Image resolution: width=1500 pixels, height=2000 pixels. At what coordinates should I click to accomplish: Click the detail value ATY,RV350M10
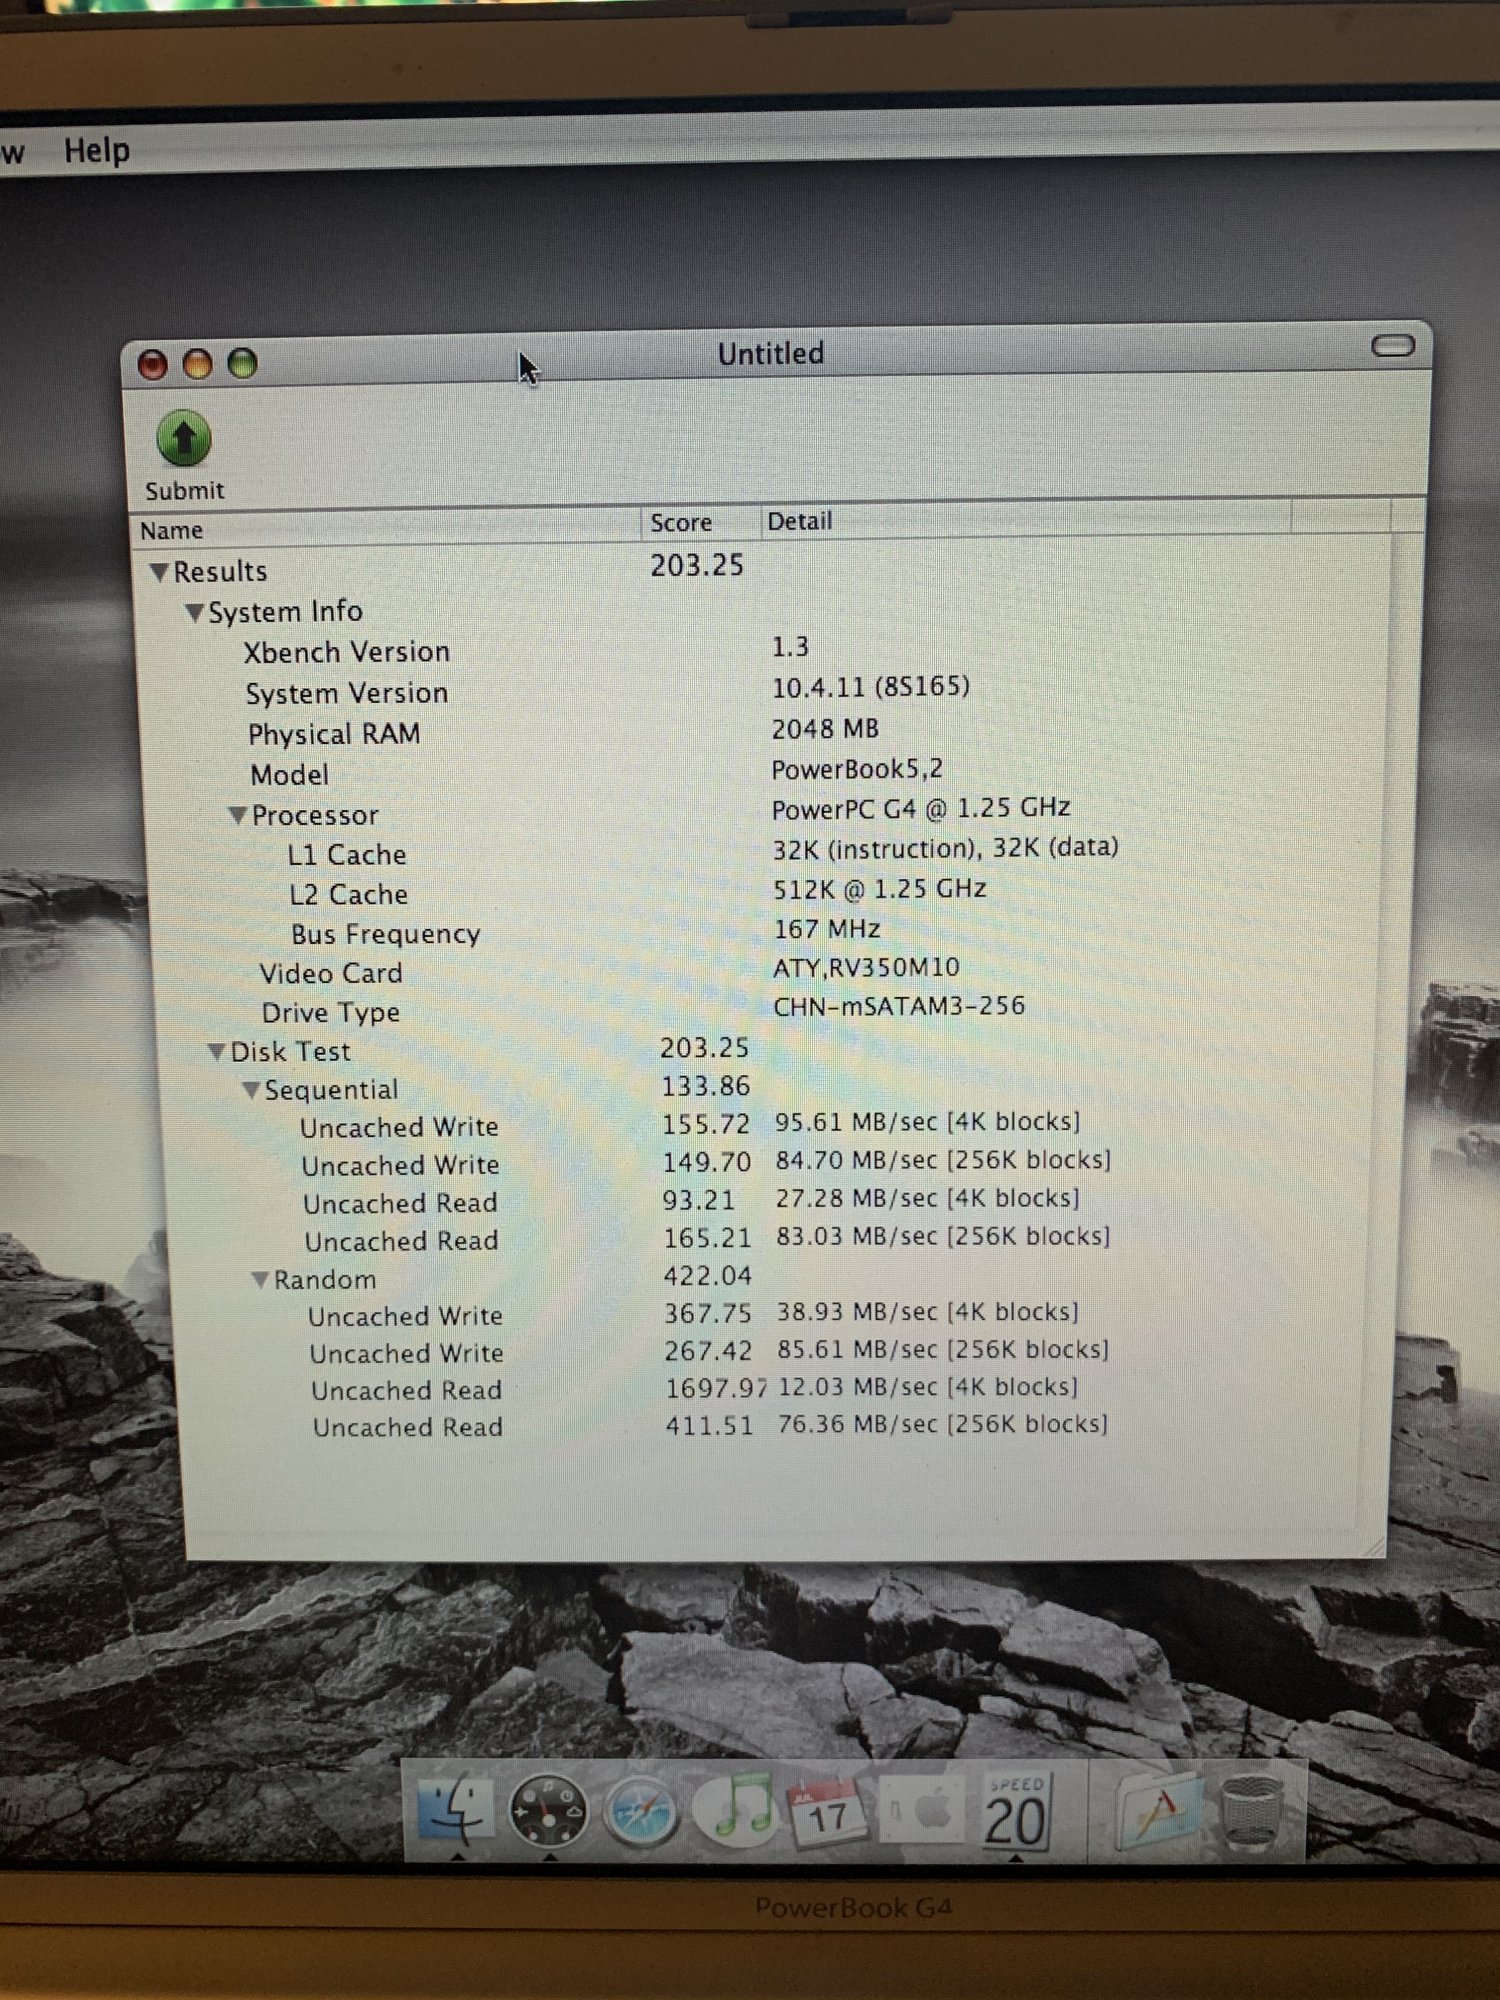click(x=866, y=968)
